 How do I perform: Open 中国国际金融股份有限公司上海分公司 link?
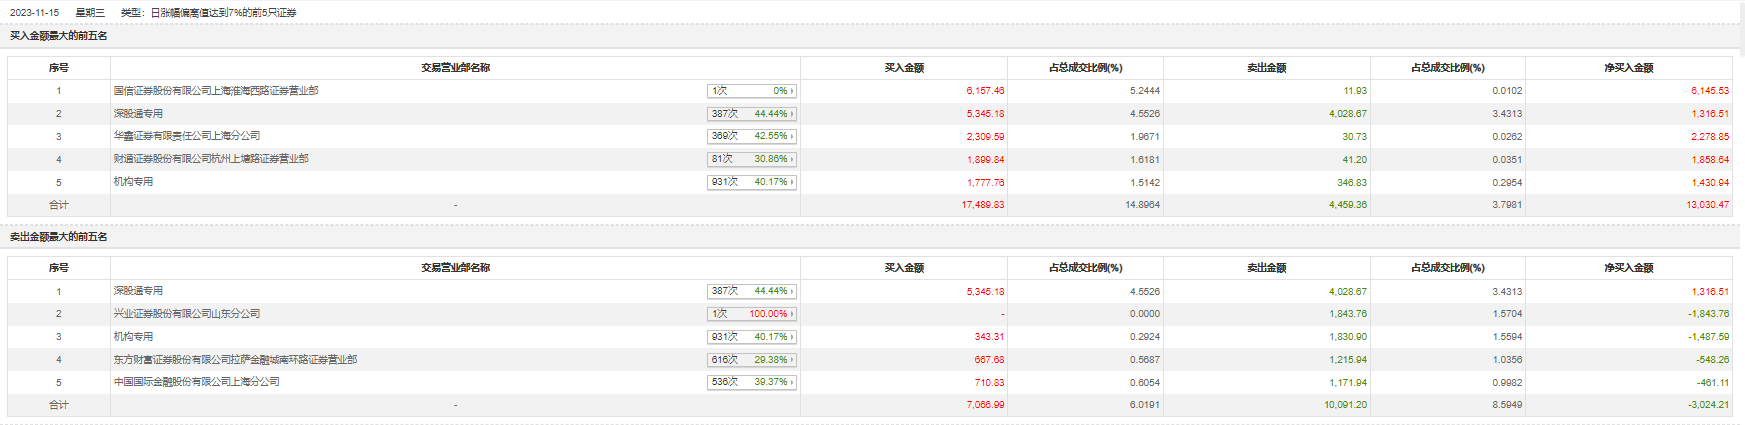pos(197,382)
